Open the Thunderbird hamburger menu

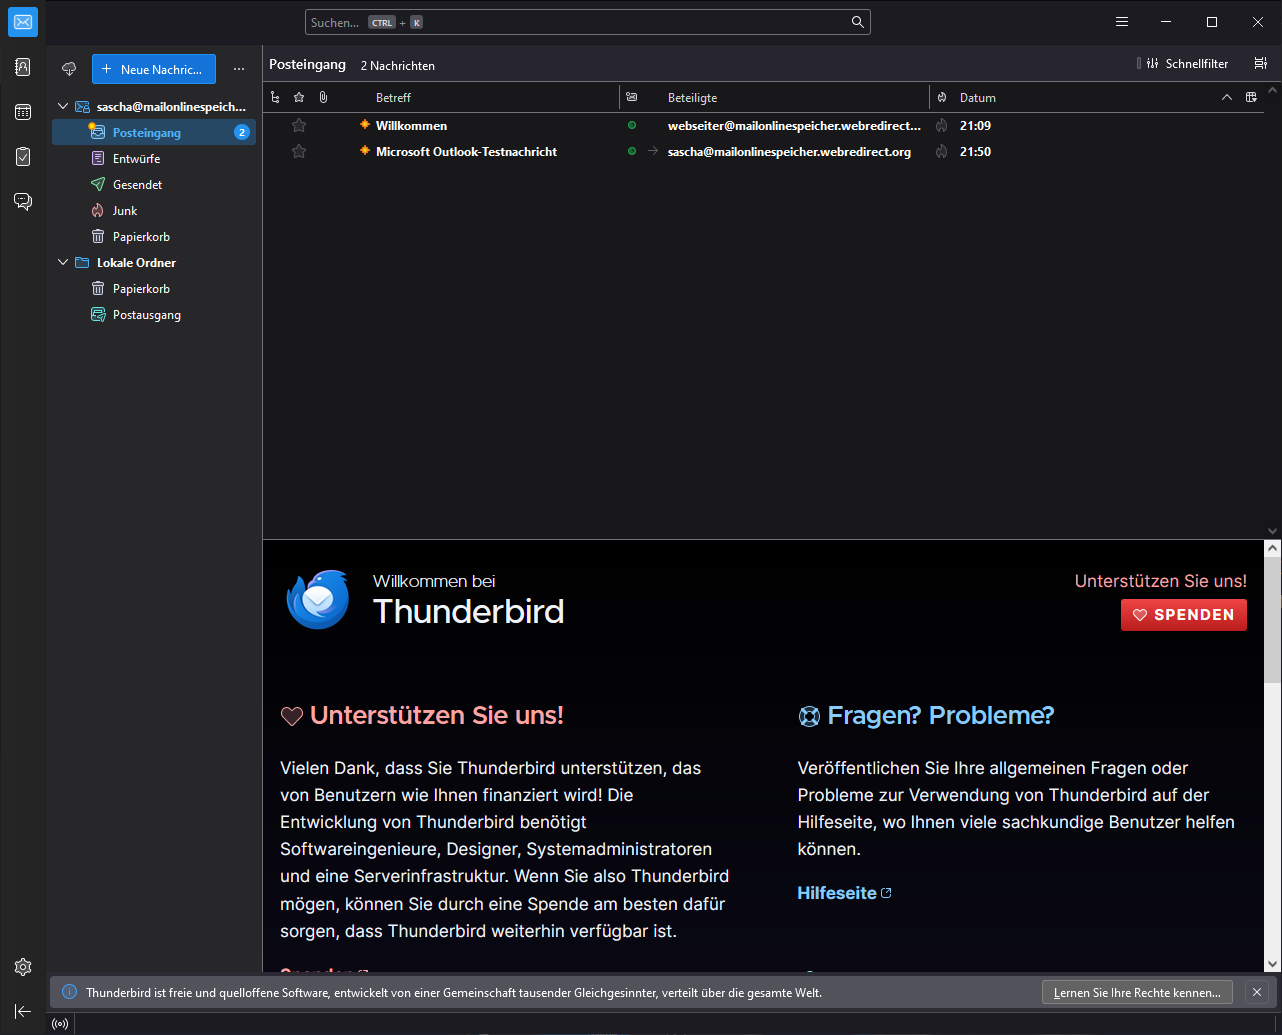[1122, 22]
